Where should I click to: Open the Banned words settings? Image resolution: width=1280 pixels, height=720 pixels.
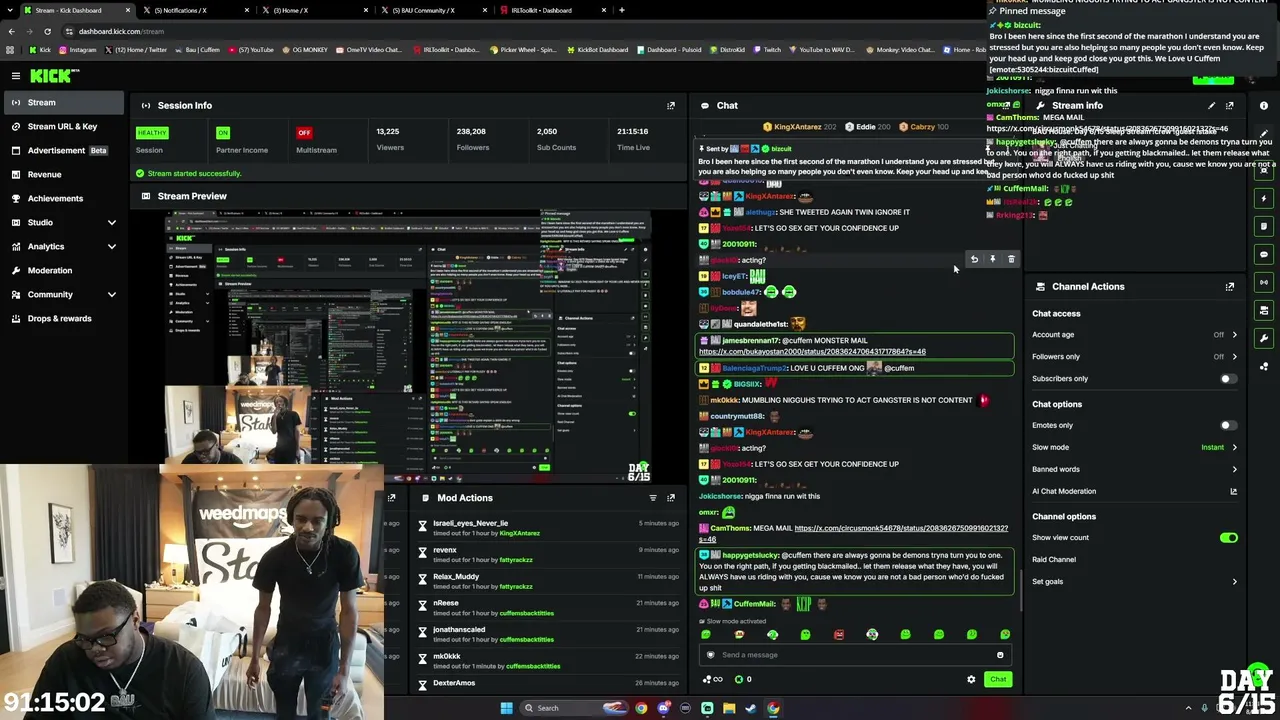[x=1134, y=469]
